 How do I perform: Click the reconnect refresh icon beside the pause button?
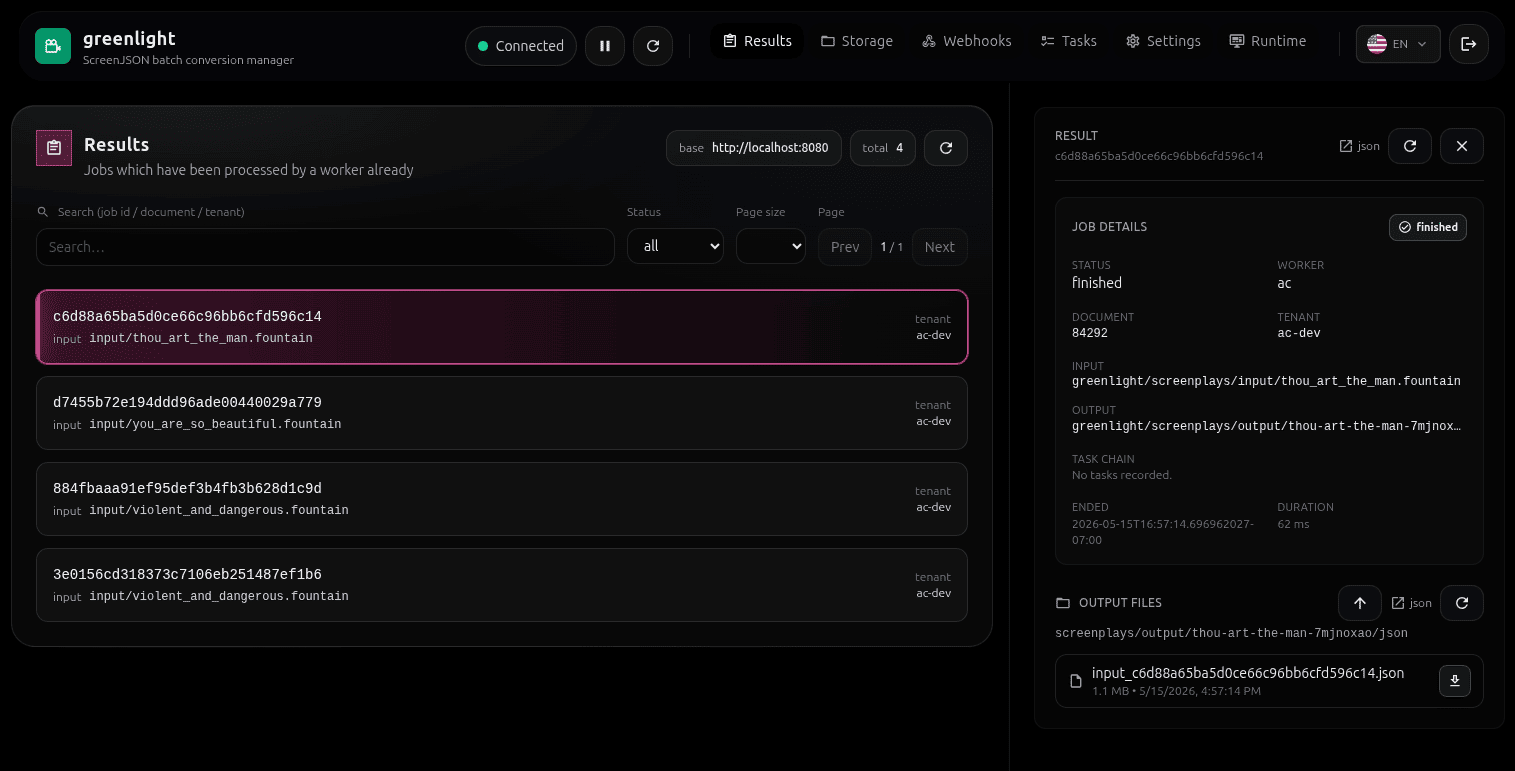point(653,46)
